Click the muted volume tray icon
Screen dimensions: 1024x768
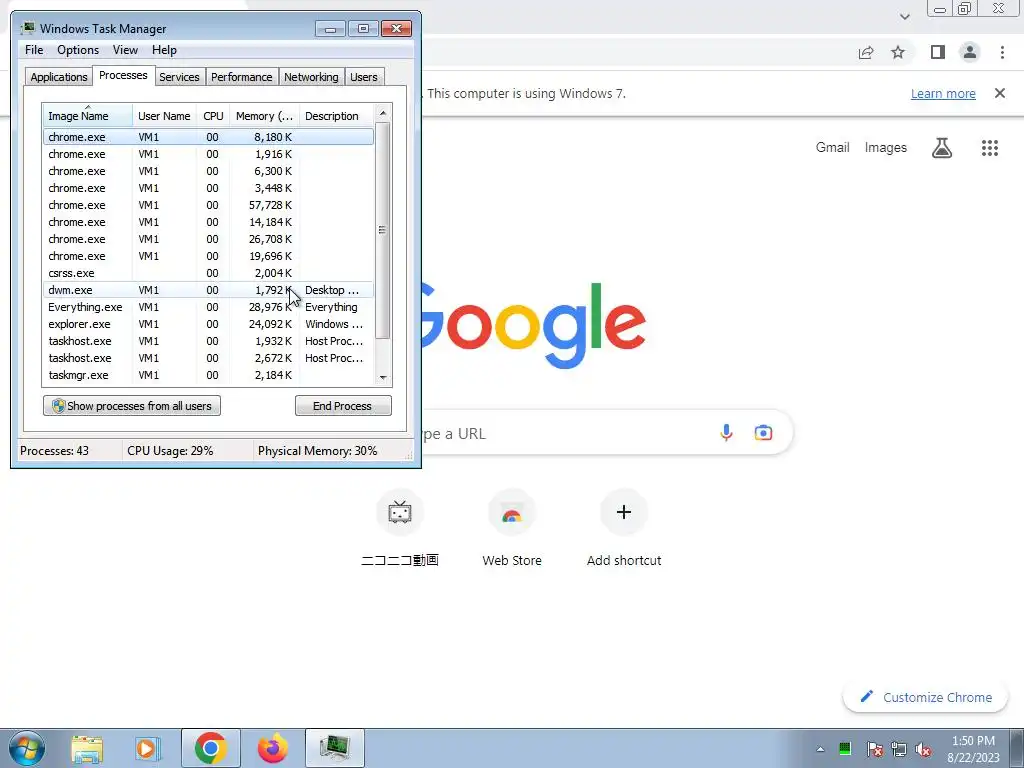point(923,749)
